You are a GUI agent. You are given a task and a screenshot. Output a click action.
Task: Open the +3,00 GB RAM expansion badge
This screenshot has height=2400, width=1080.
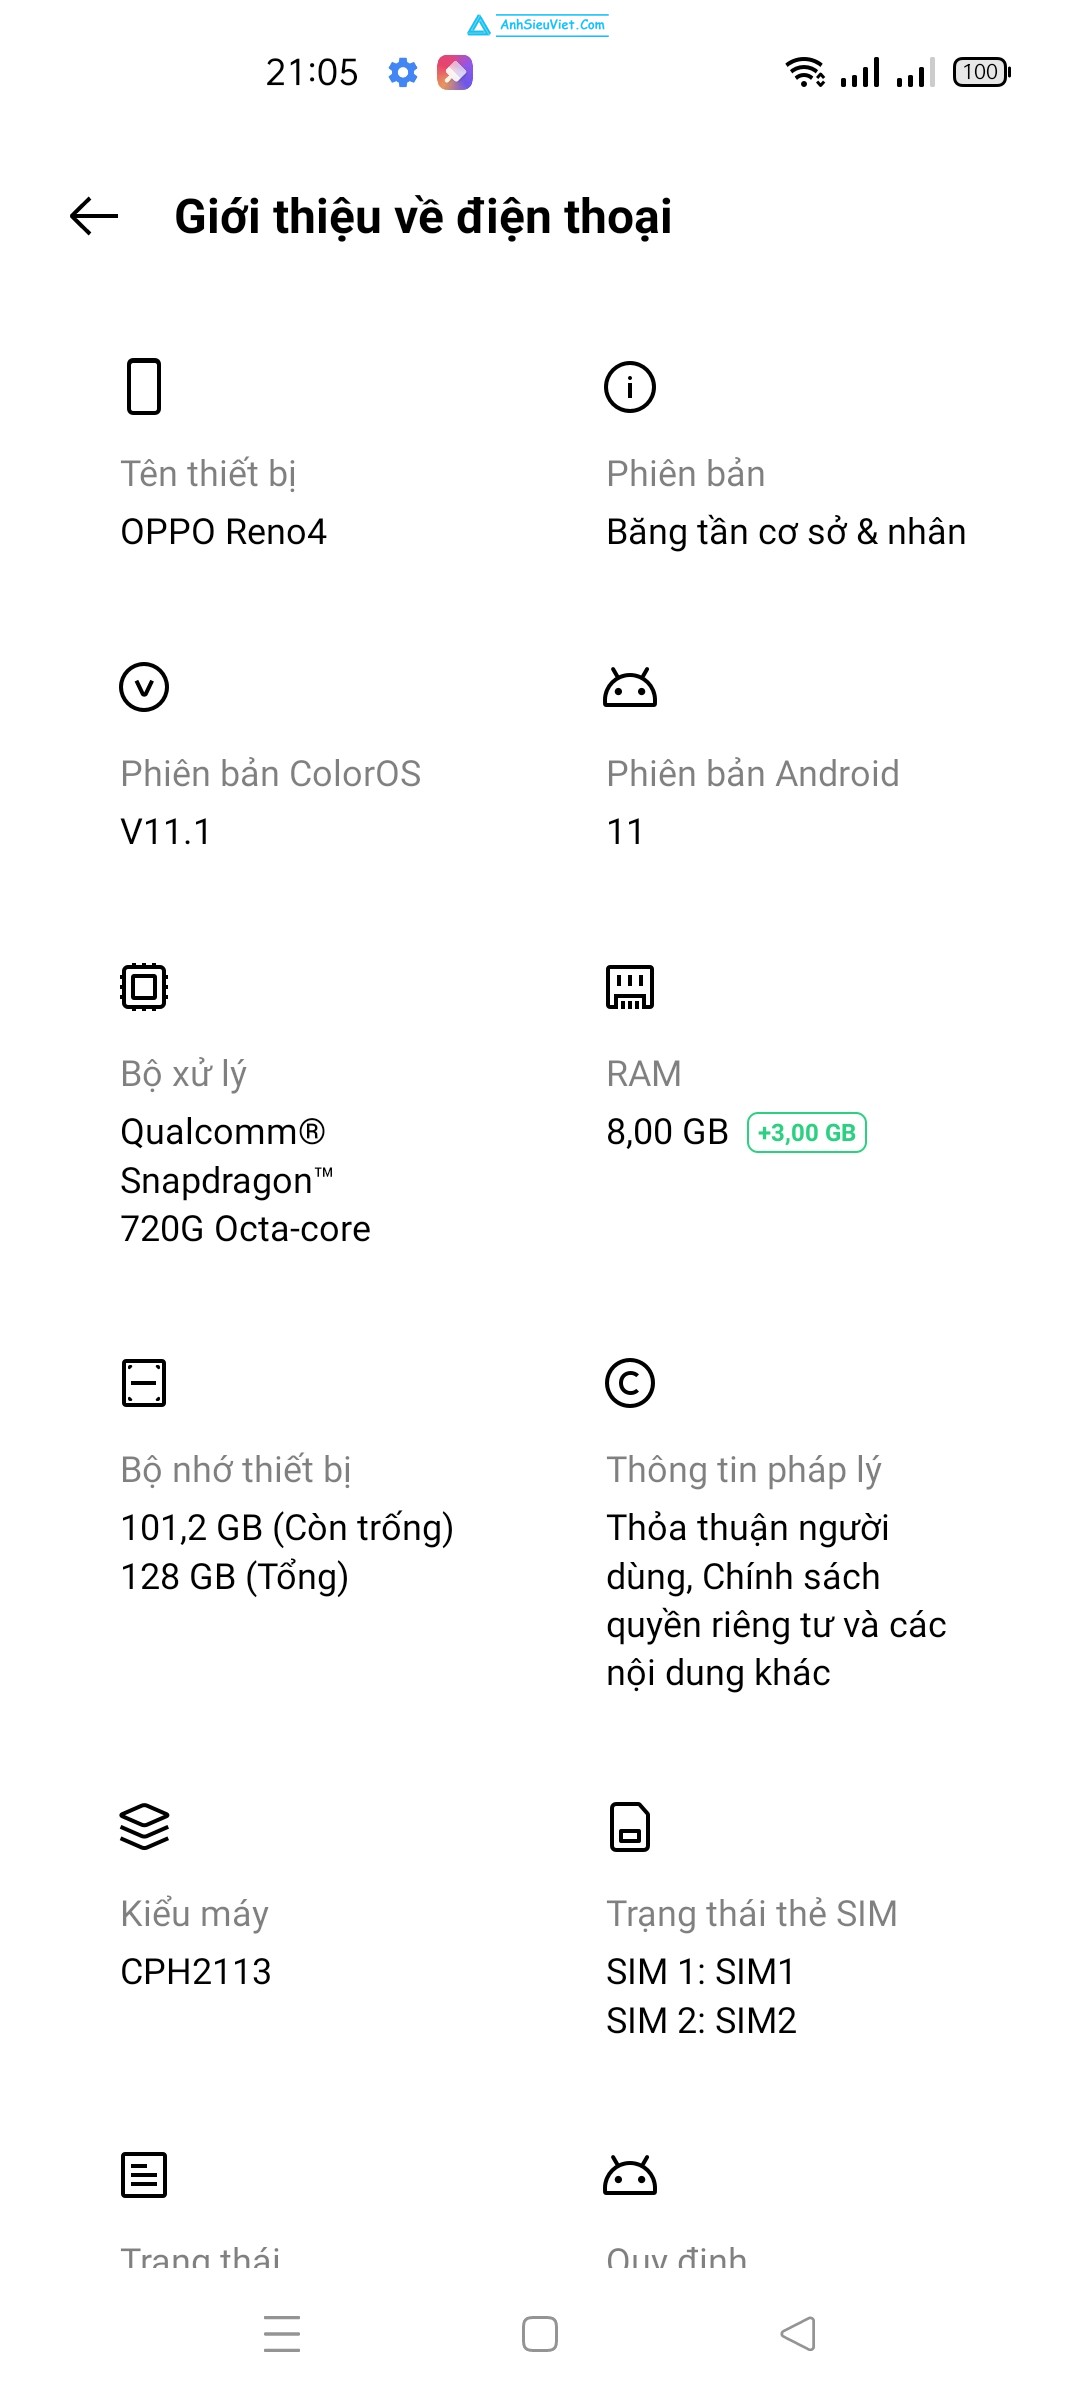tap(807, 1133)
